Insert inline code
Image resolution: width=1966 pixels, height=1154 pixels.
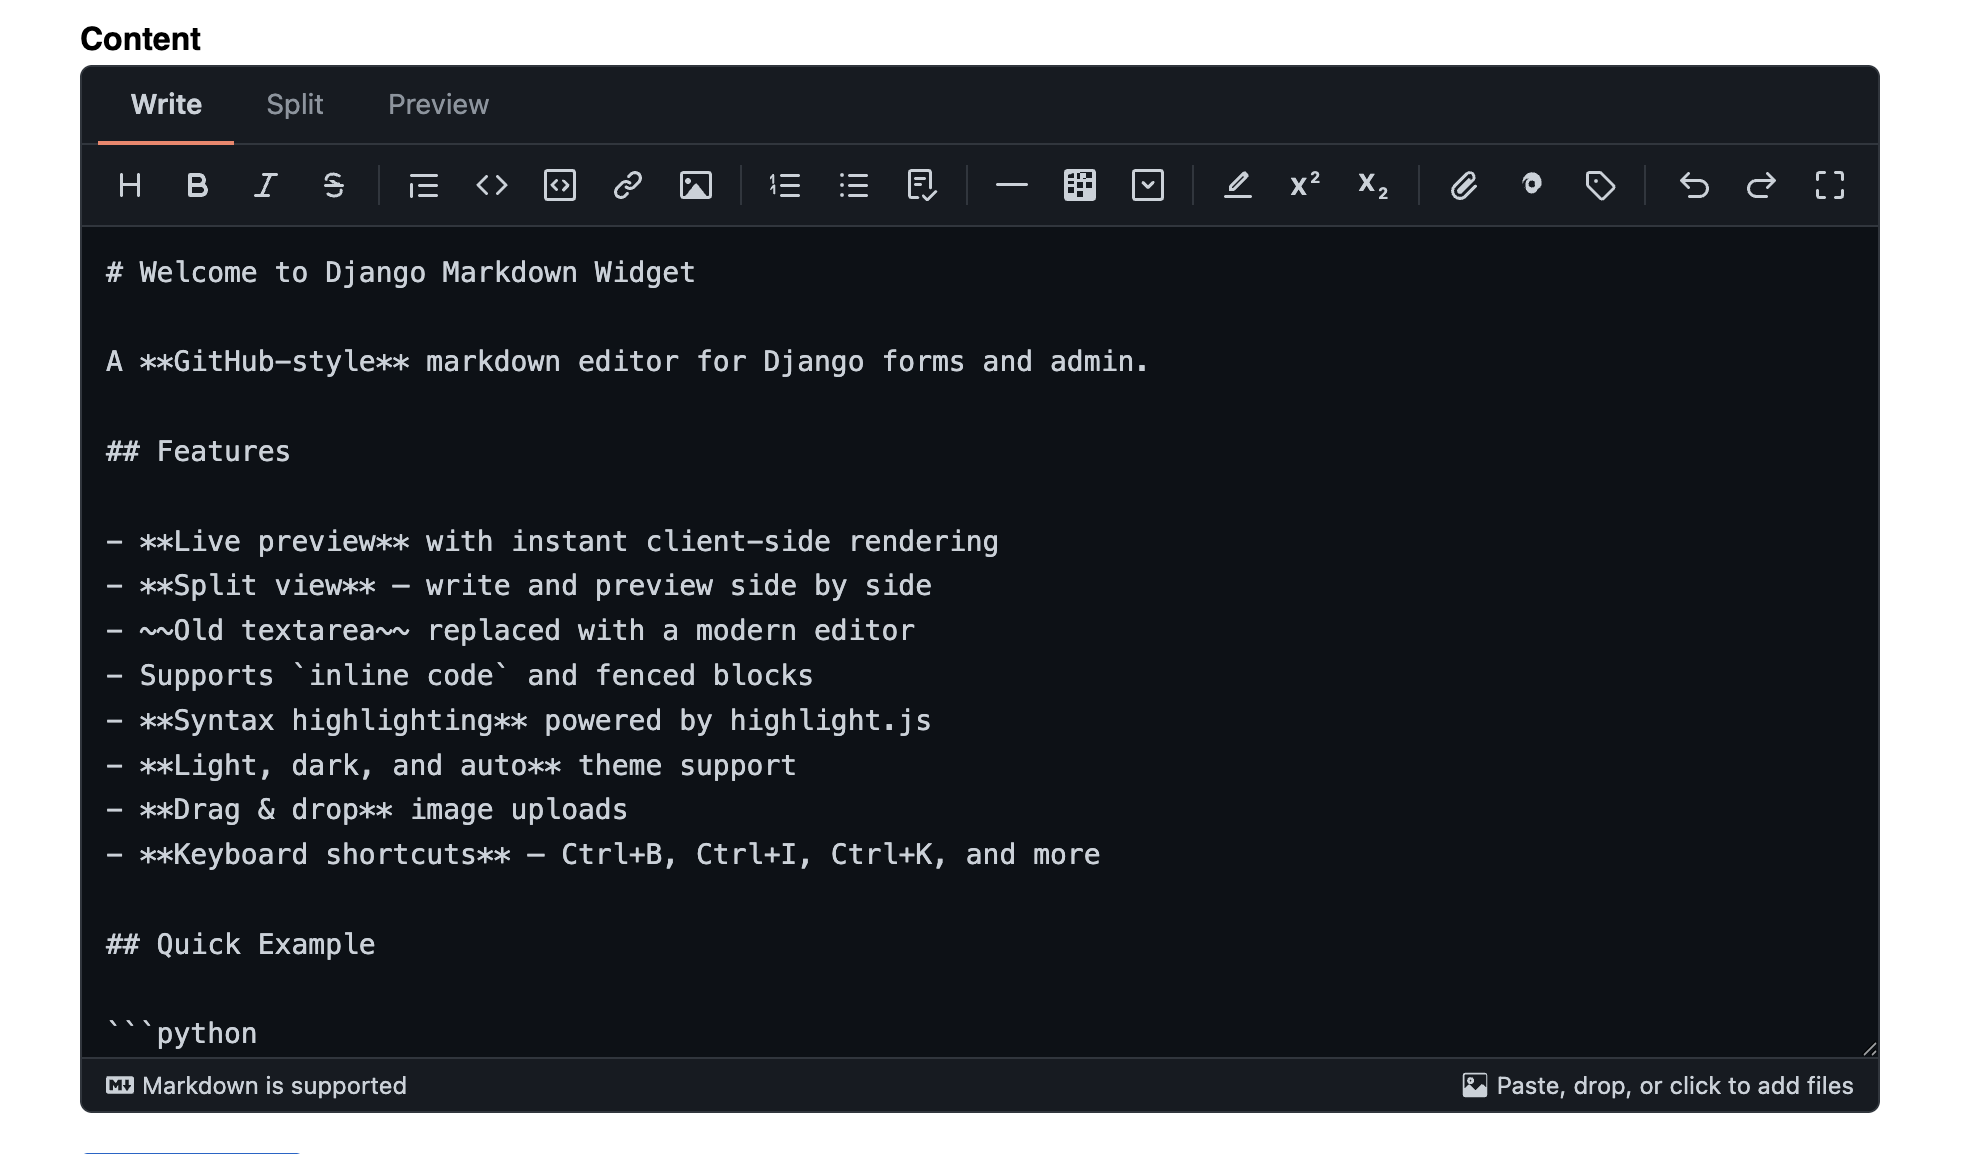pyautogui.click(x=491, y=185)
